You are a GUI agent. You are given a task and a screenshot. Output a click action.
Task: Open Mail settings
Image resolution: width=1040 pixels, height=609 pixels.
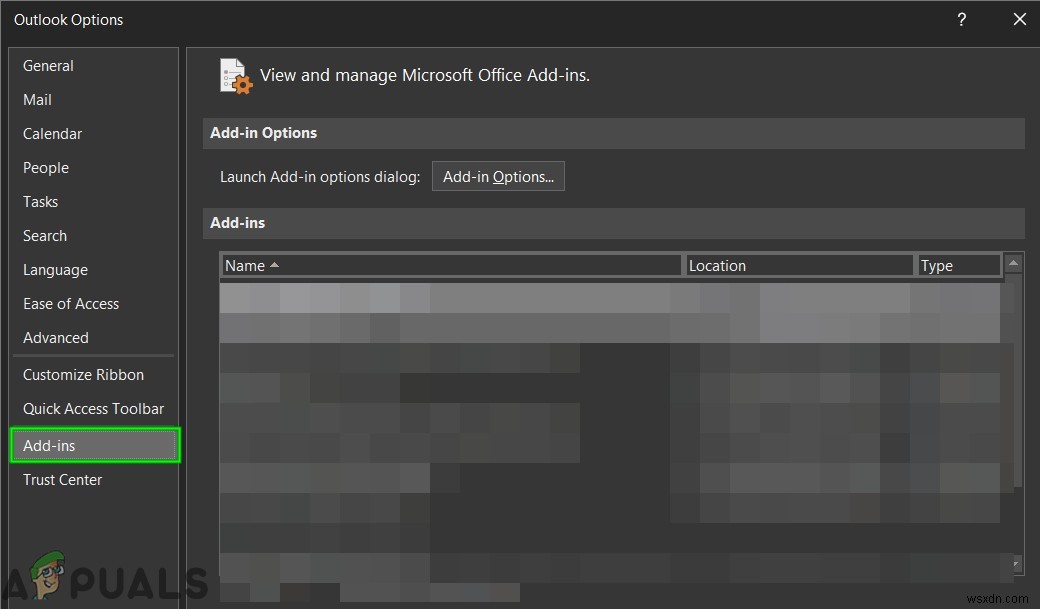(37, 99)
